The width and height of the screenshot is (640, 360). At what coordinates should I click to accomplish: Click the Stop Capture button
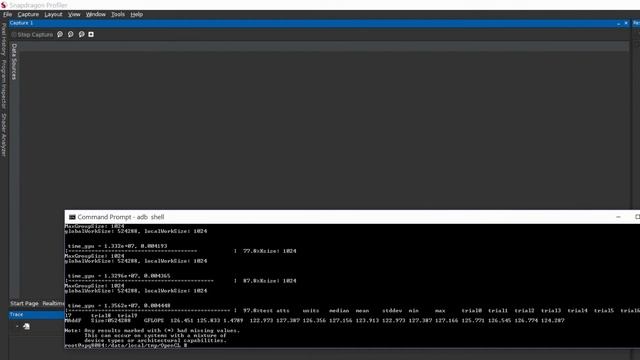click(x=32, y=35)
